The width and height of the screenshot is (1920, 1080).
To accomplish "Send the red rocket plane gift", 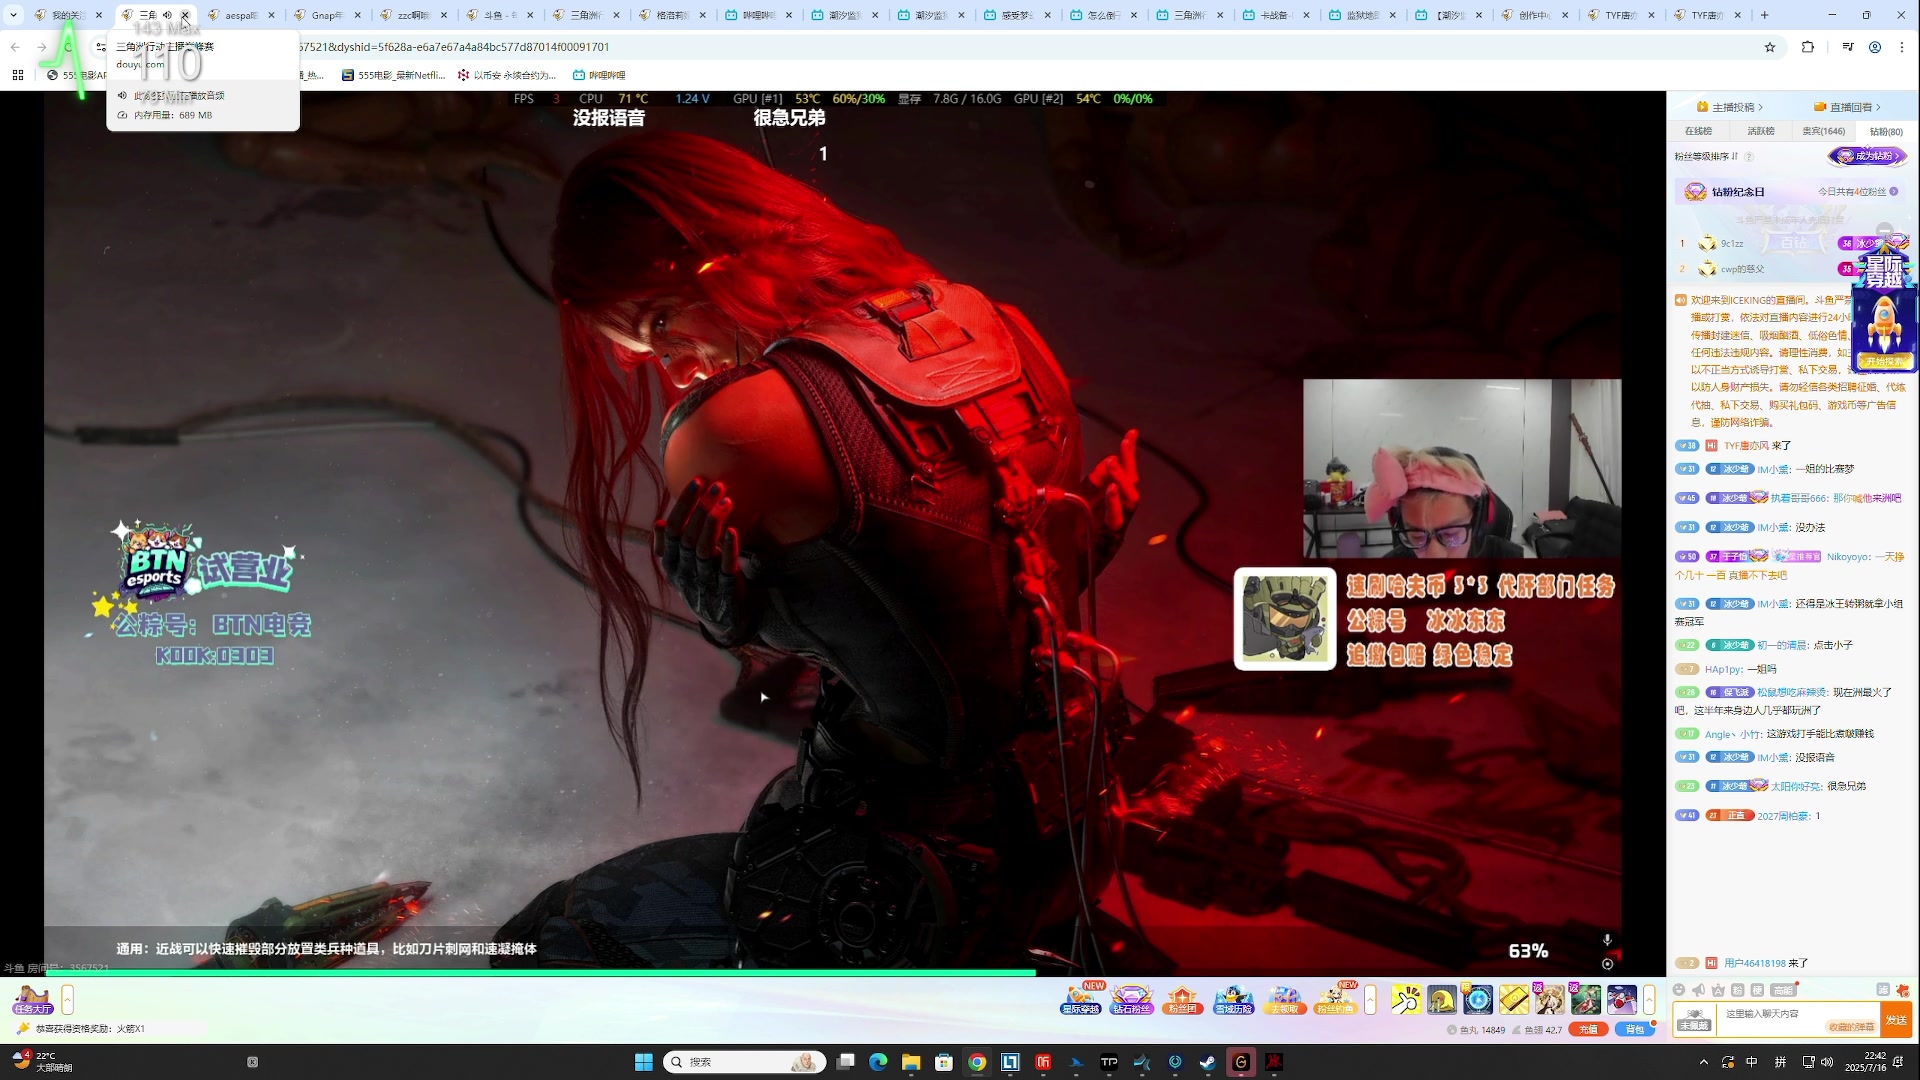I will [x=1622, y=999].
